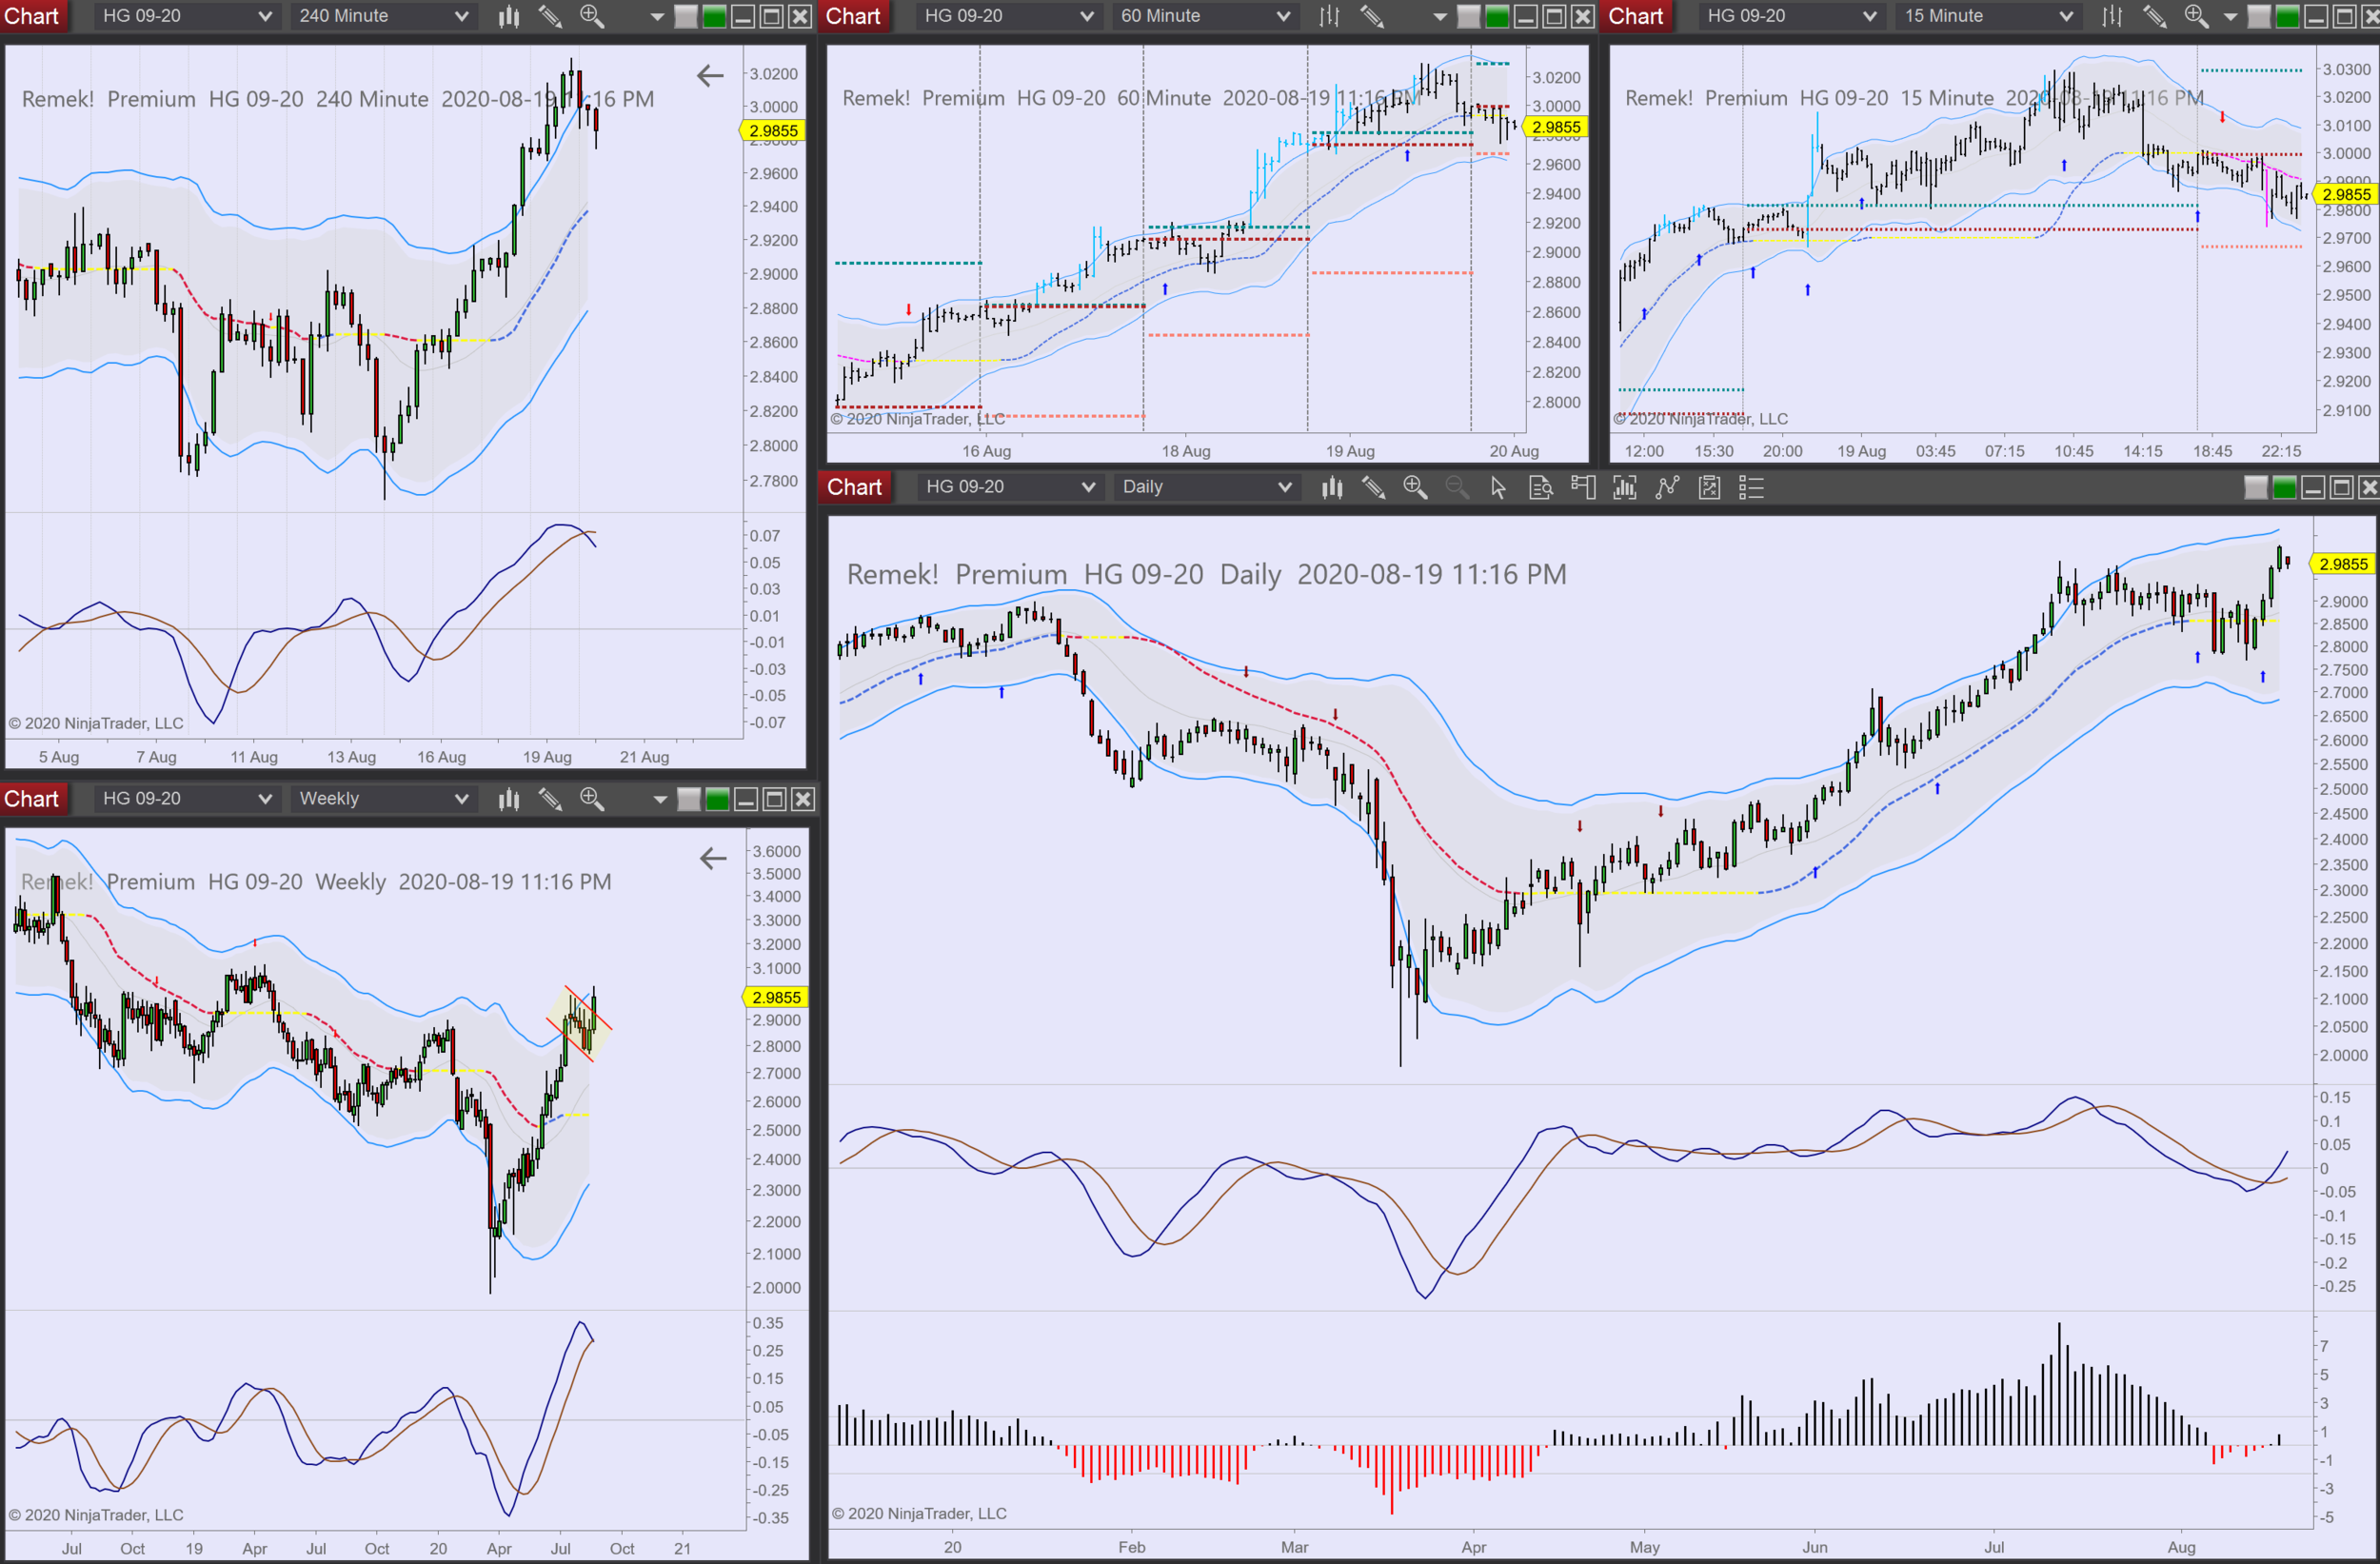Viewport: 2380px width, 1564px height.
Task: Select drawing tools pencil in Daily chart
Action: [1373, 487]
